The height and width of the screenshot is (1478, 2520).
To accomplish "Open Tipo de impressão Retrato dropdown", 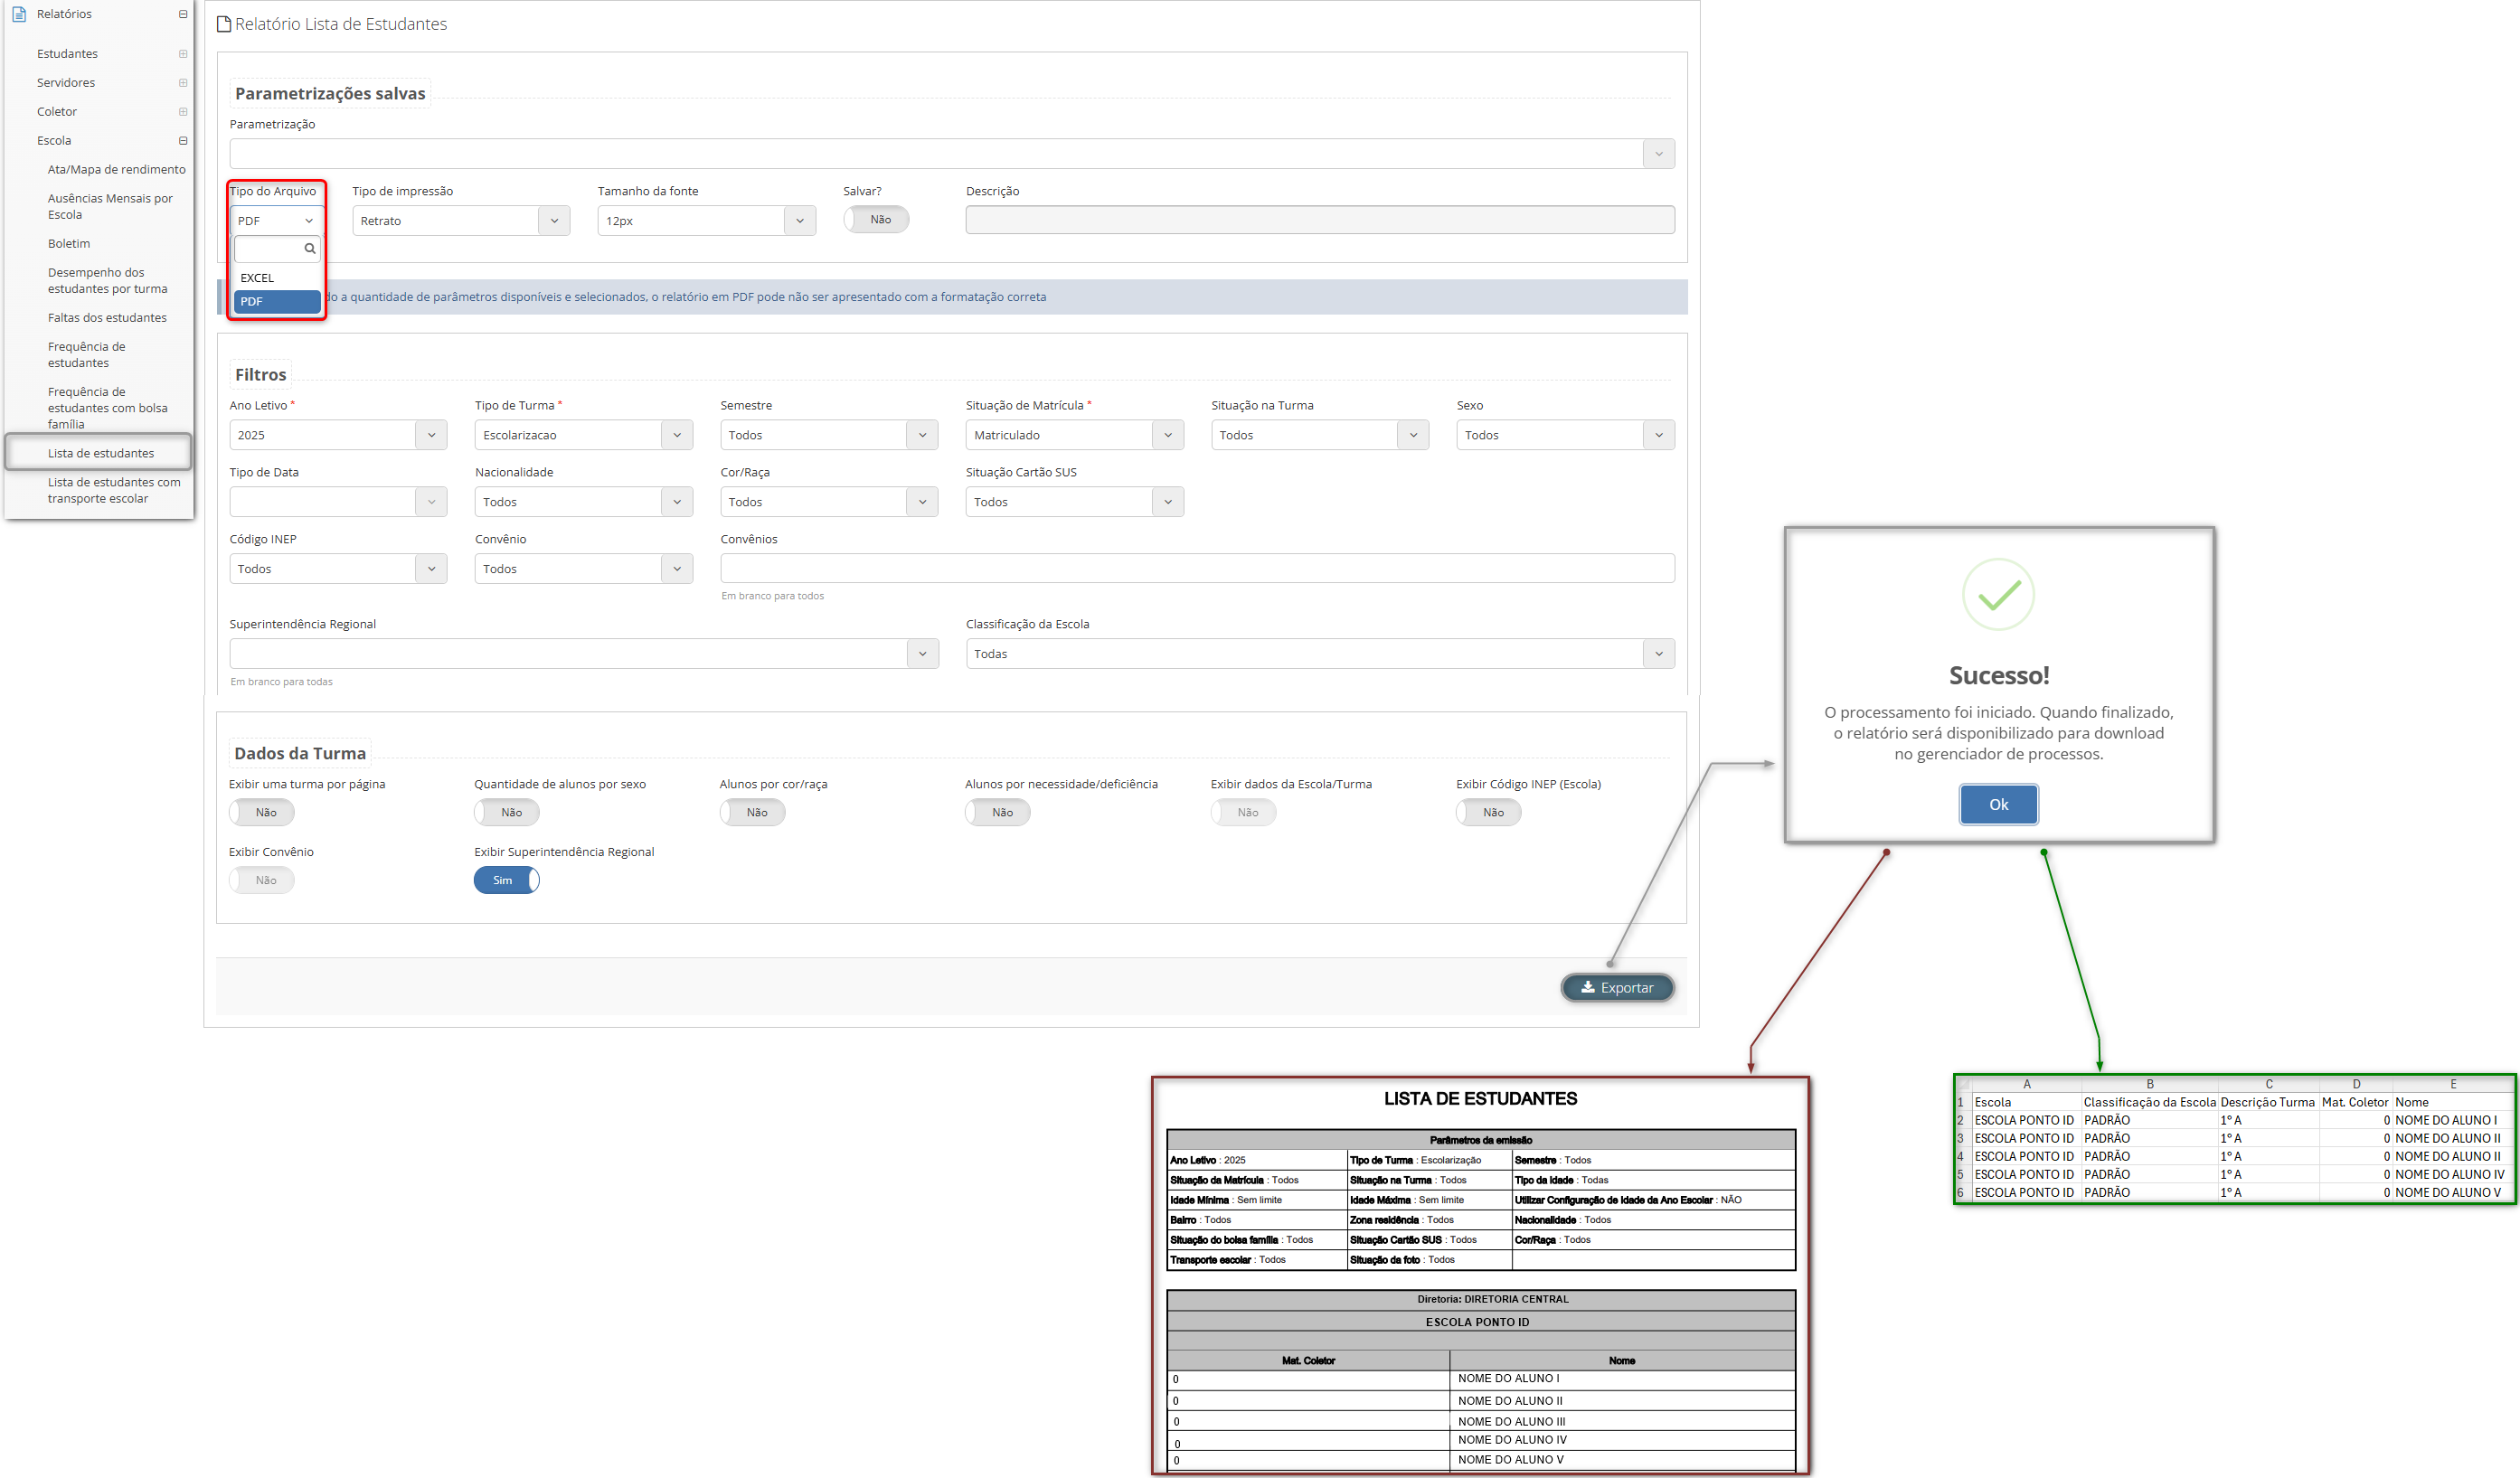I will [x=461, y=220].
